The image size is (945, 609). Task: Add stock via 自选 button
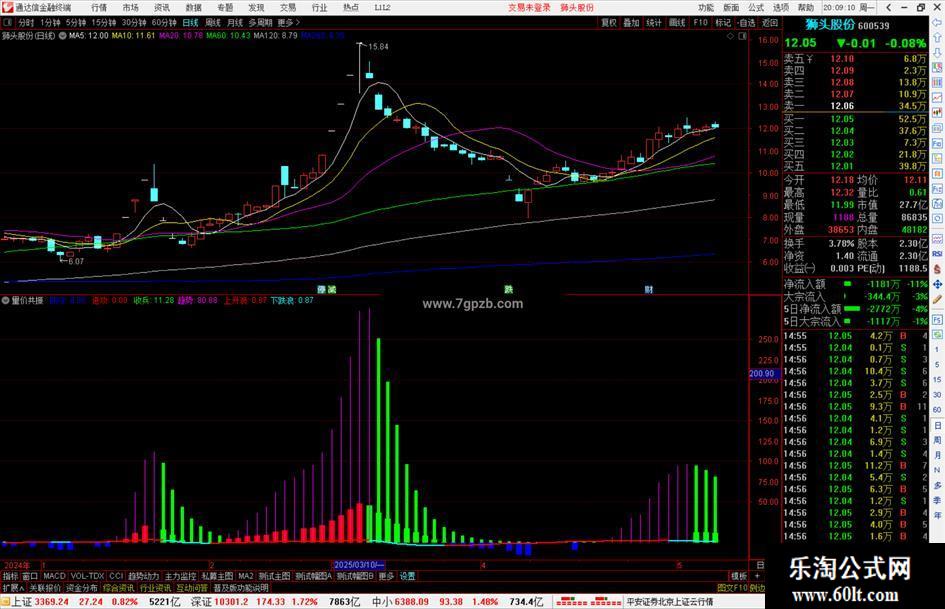coord(746,22)
